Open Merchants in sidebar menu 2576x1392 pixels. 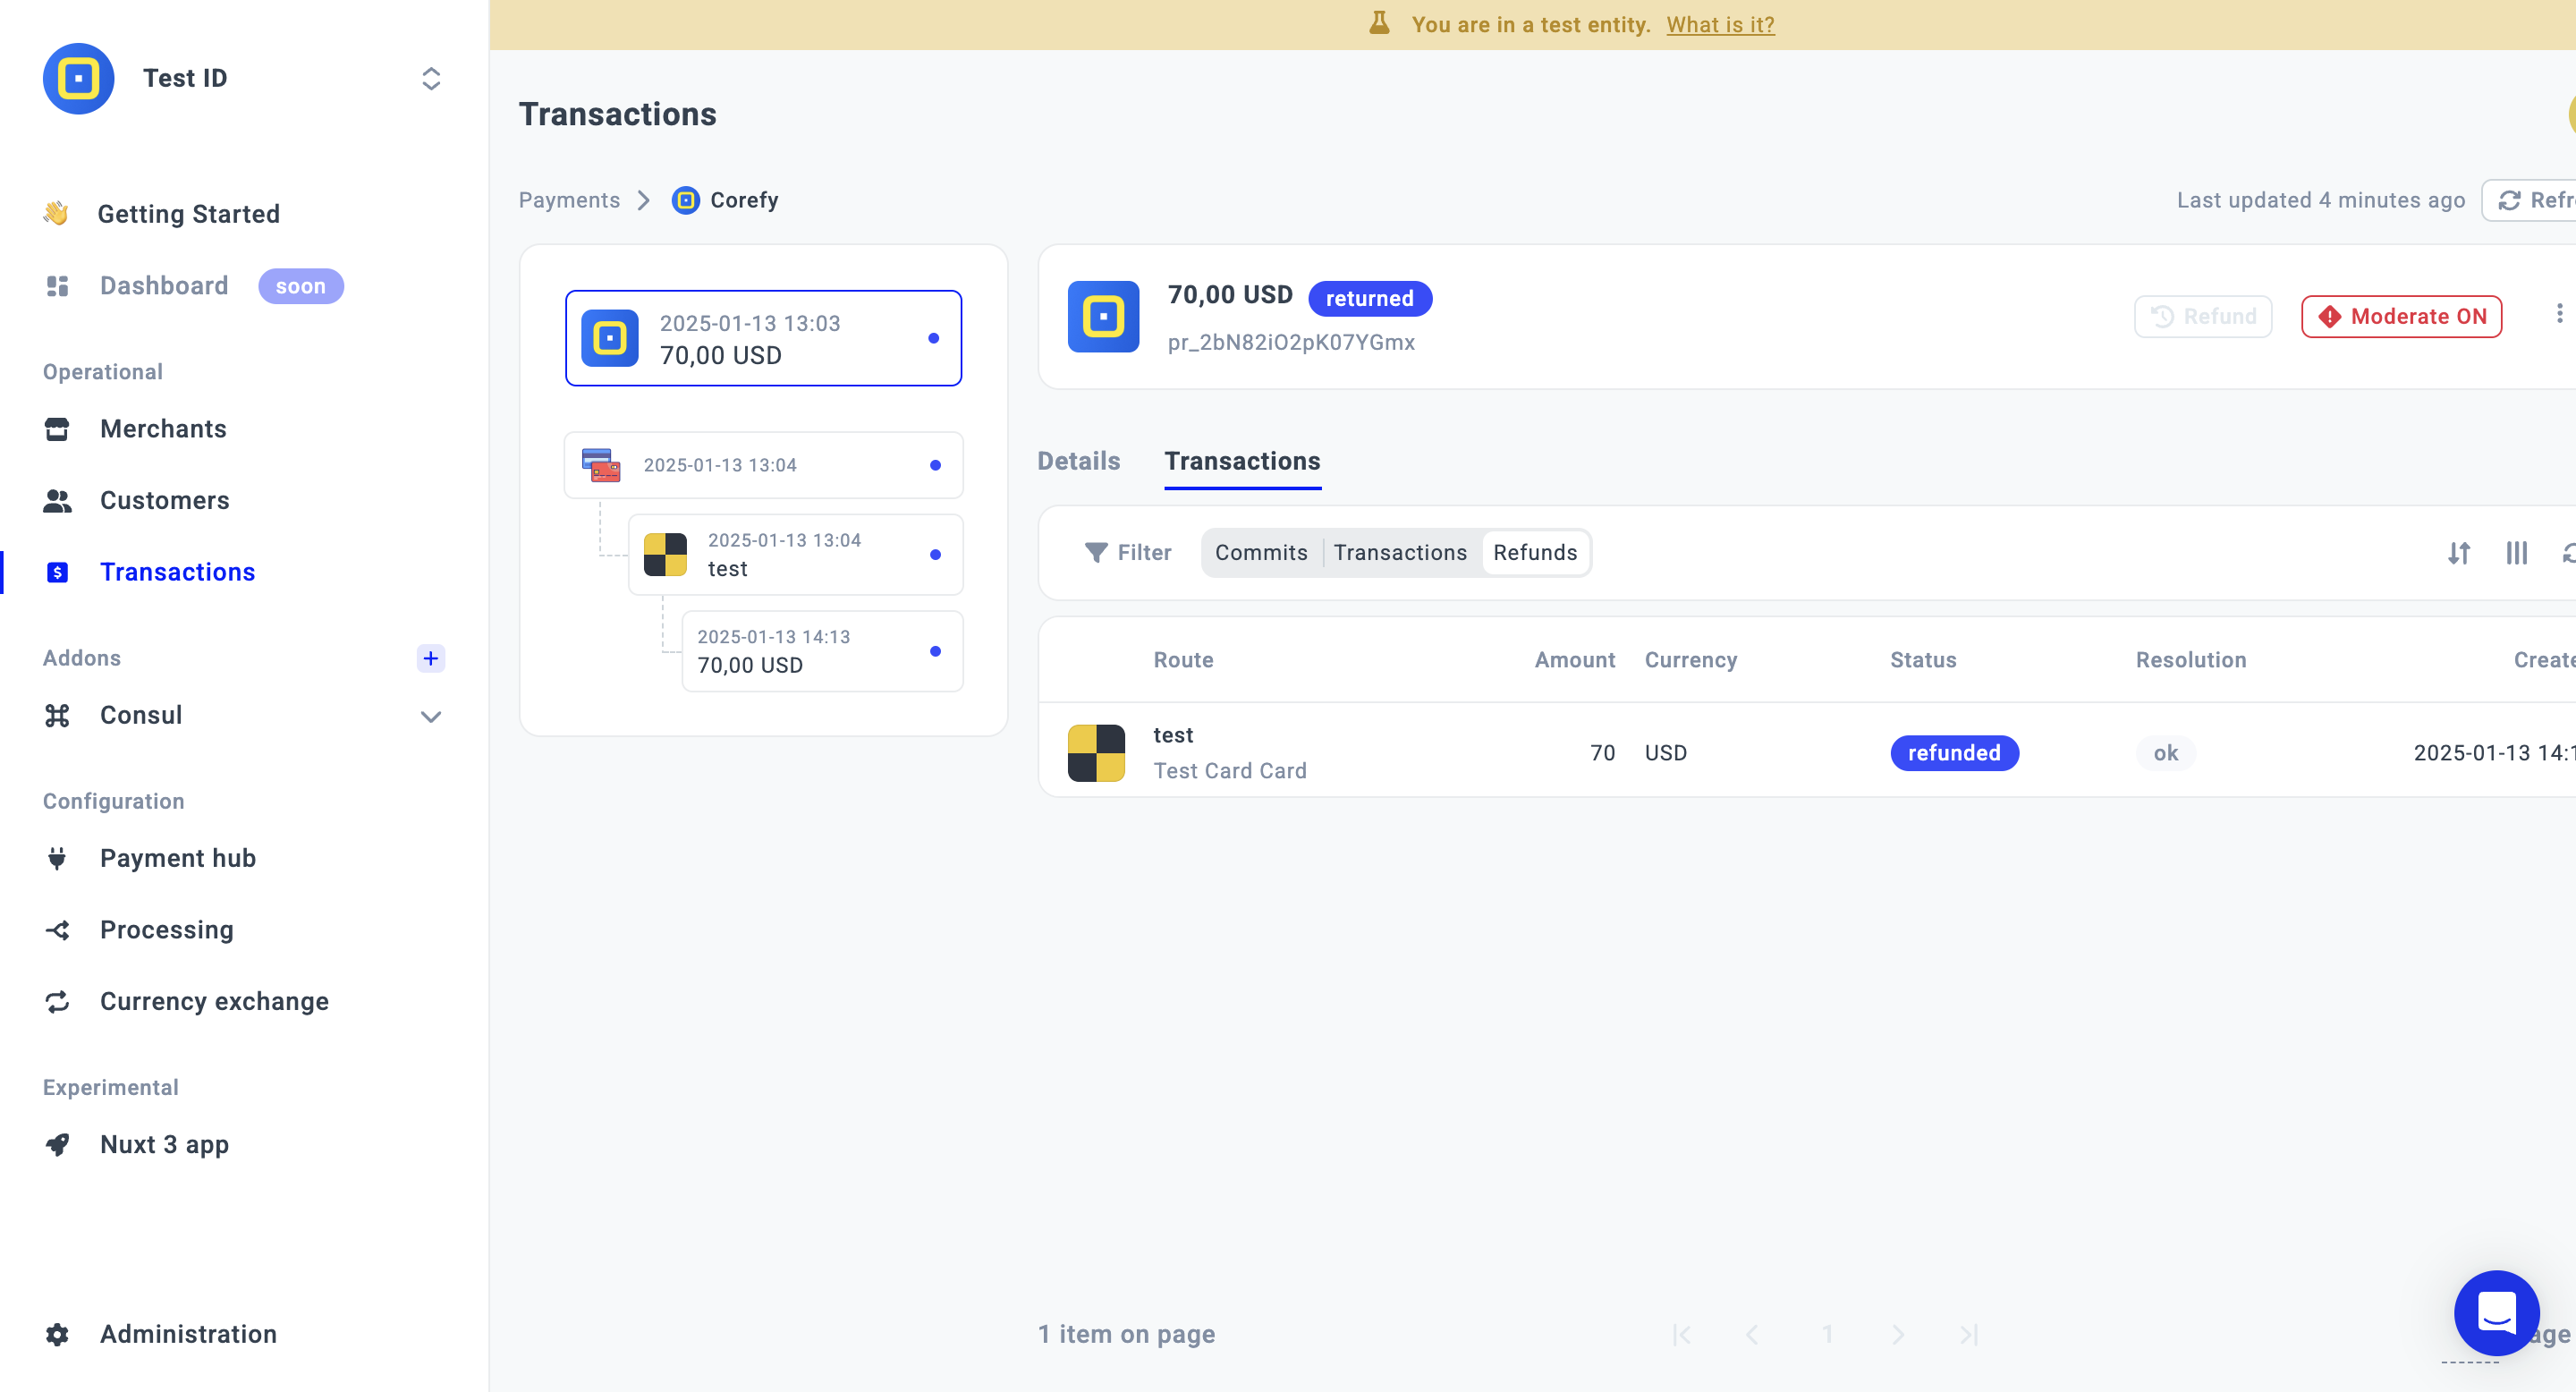pos(163,429)
